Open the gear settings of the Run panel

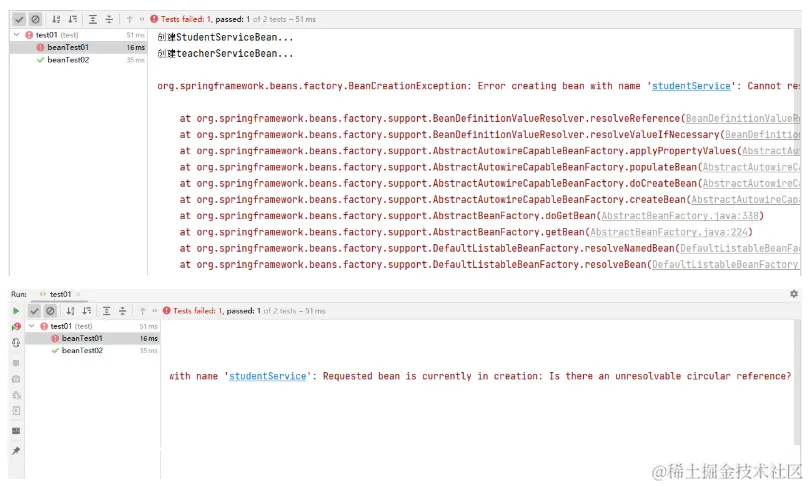[794, 294]
